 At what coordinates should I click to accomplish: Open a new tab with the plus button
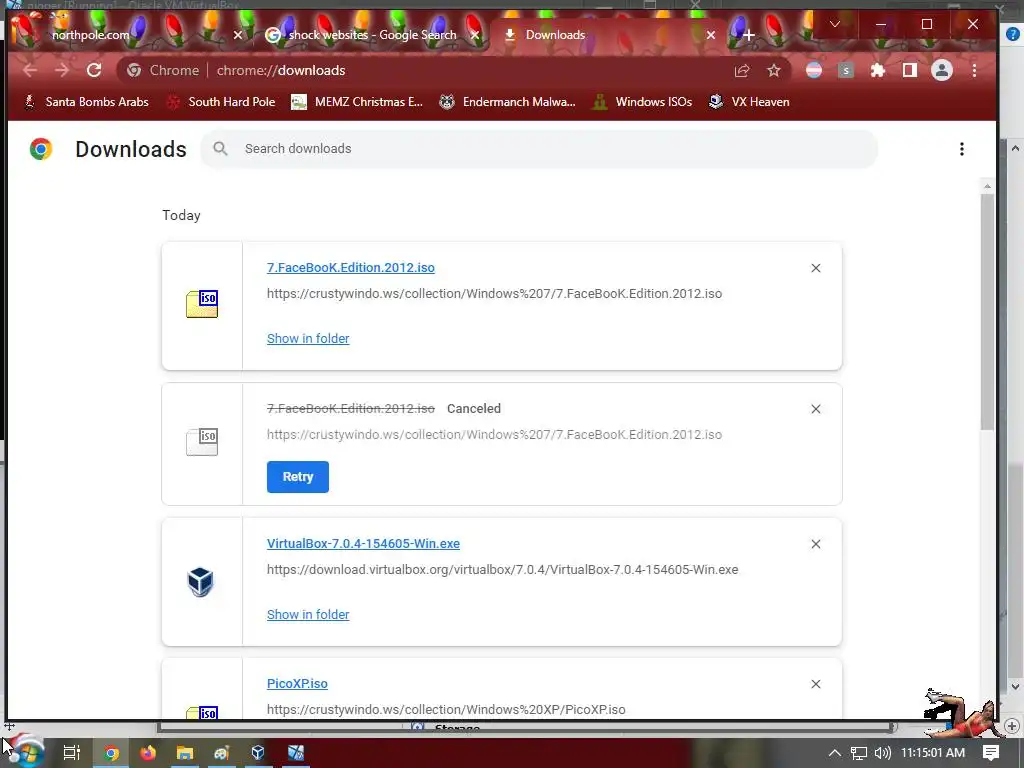(748, 35)
